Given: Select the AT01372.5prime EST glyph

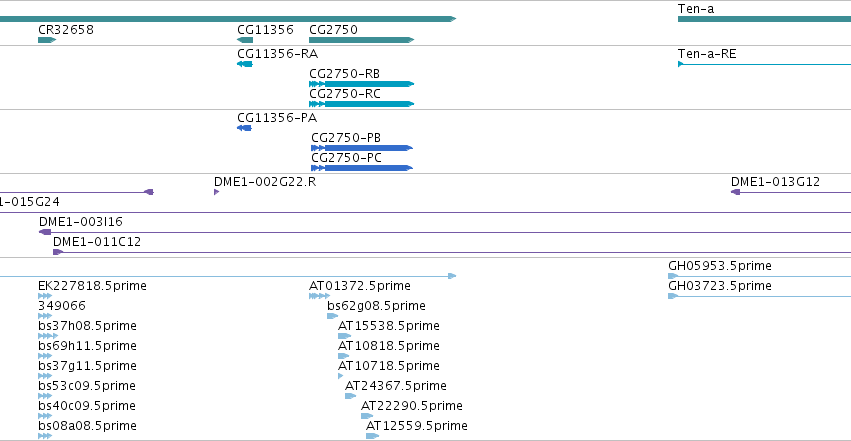Looking at the screenshot, I should coord(319,296).
